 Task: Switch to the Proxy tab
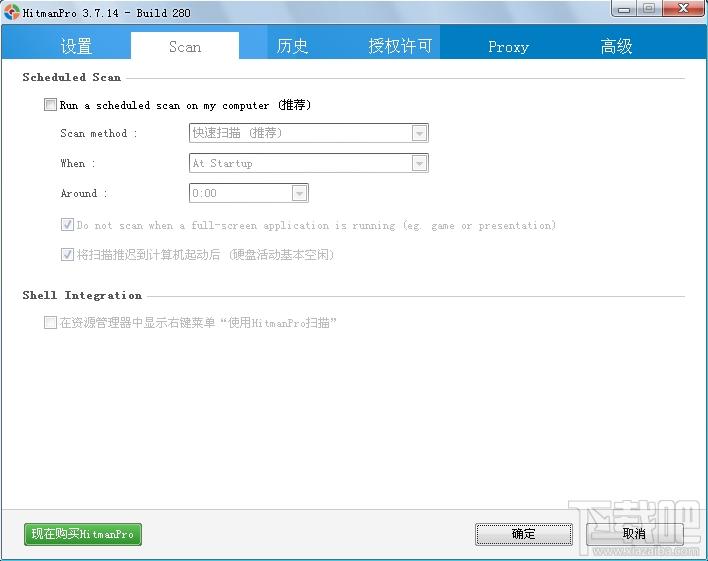click(508, 47)
